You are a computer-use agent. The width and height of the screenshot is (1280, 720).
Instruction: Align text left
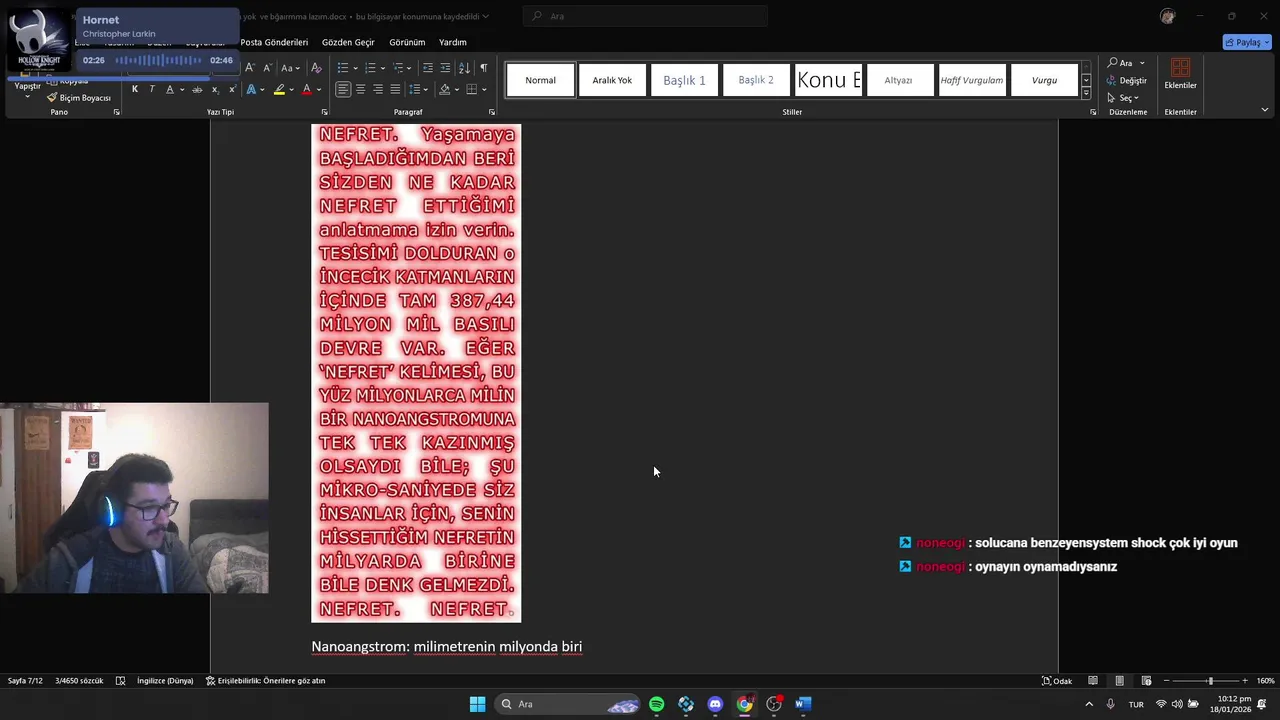coord(343,89)
